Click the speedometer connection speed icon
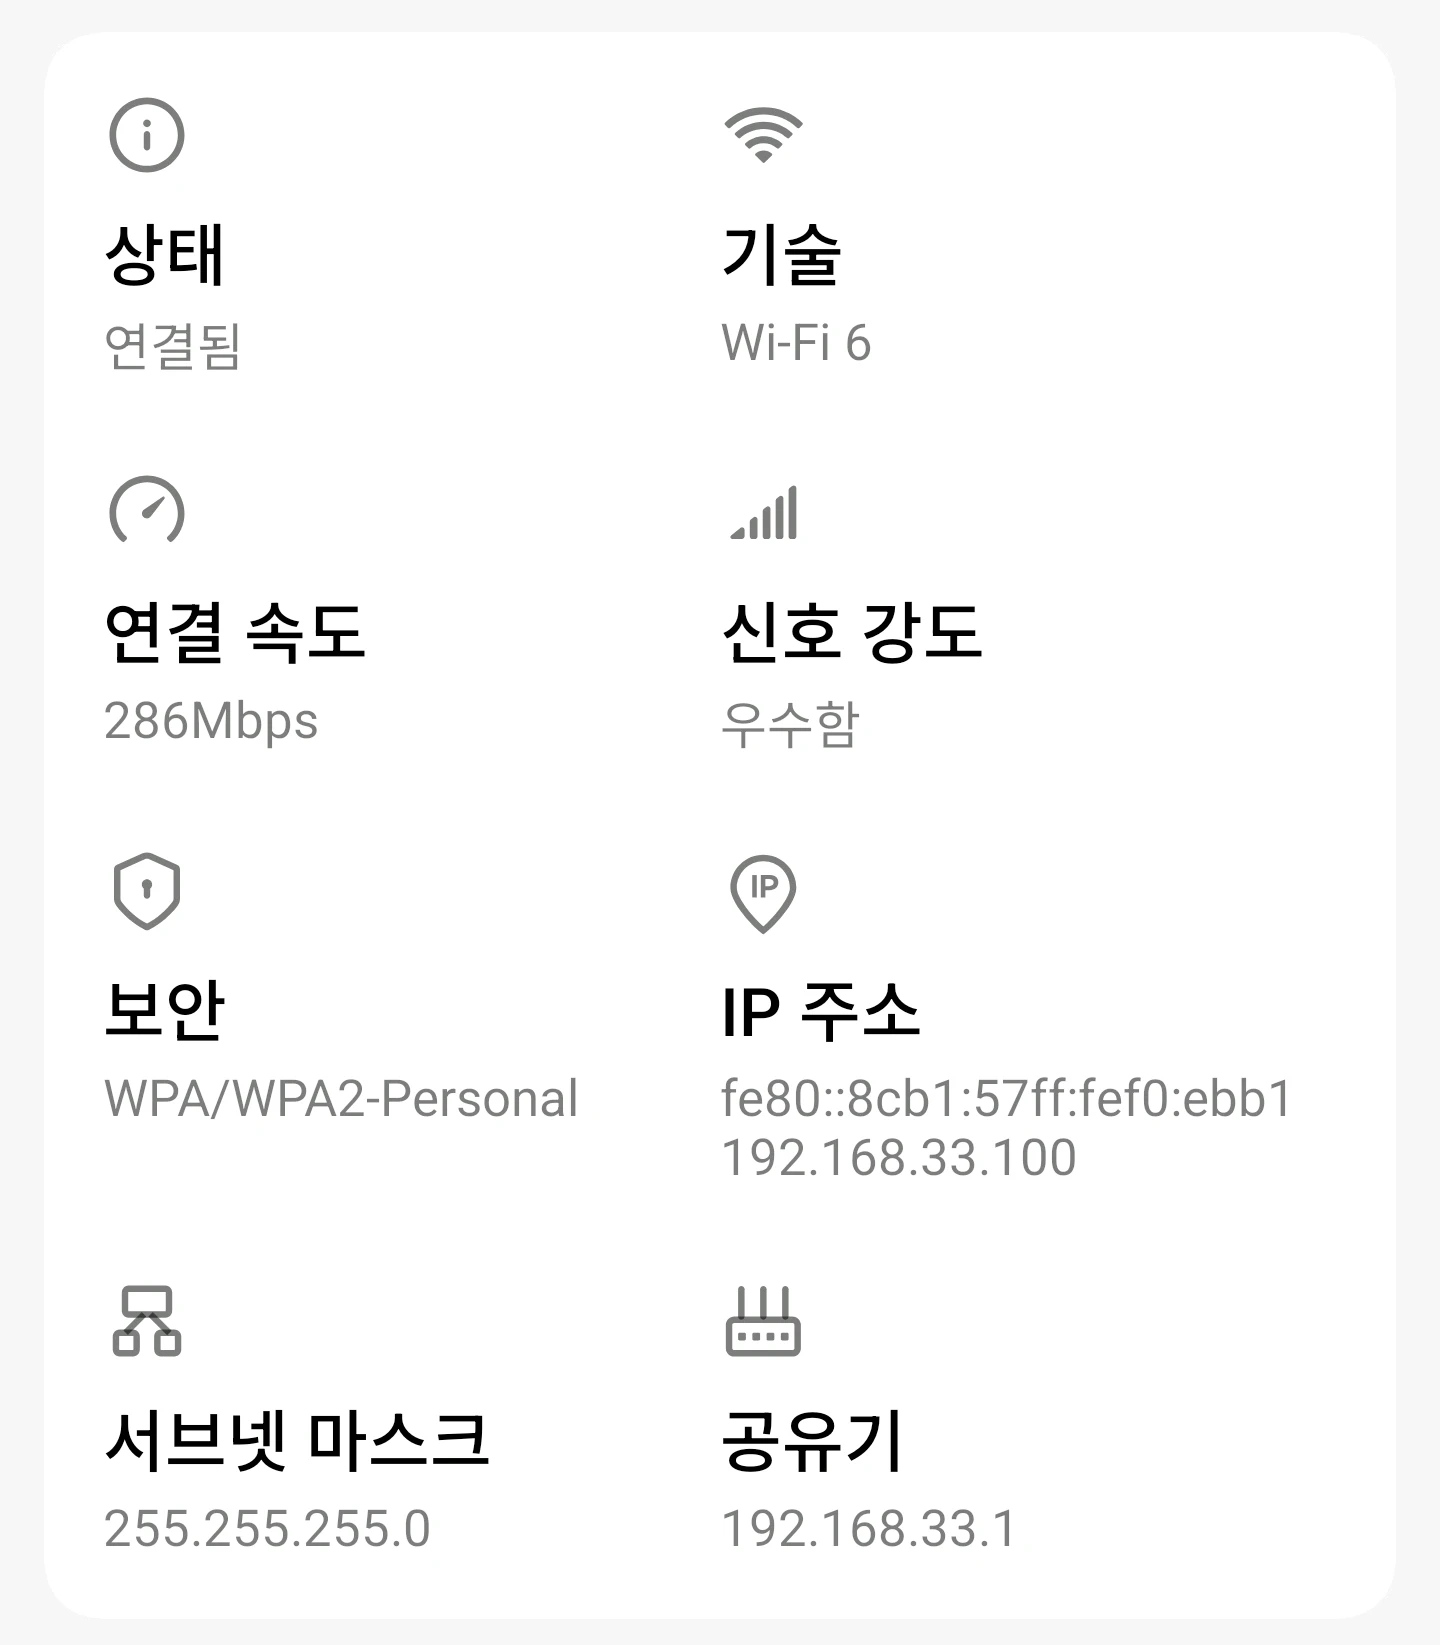 pyautogui.click(x=146, y=511)
